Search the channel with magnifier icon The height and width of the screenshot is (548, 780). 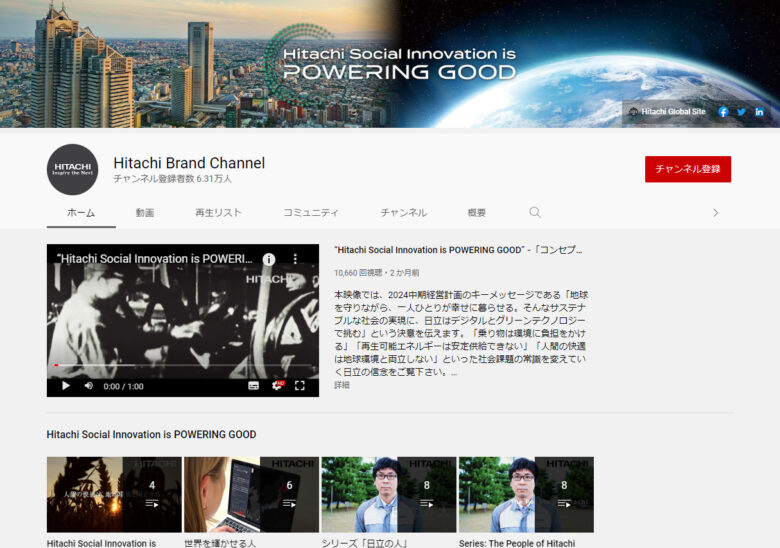[x=535, y=212]
